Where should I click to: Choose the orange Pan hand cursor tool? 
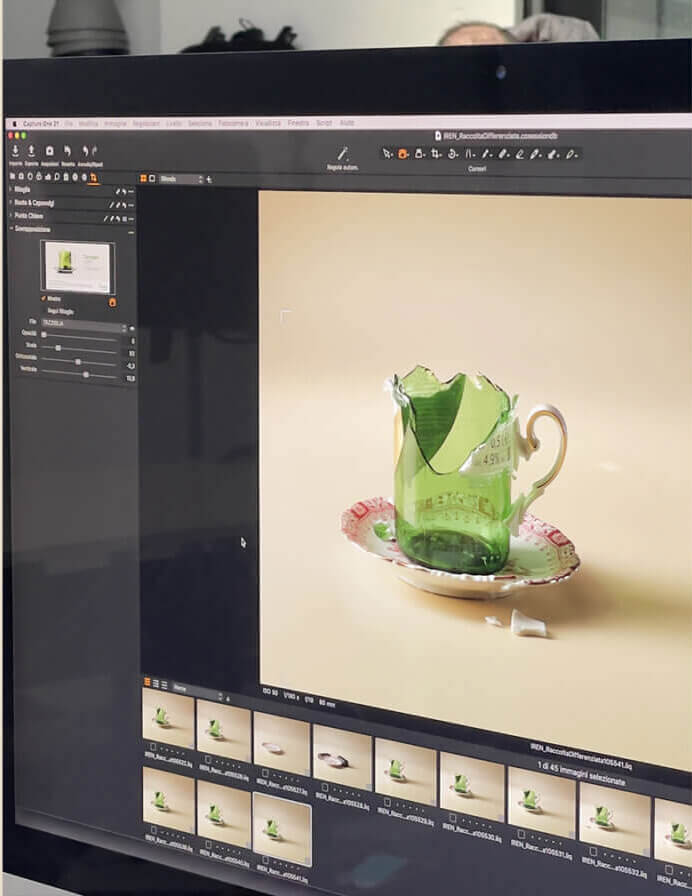pyautogui.click(x=403, y=154)
